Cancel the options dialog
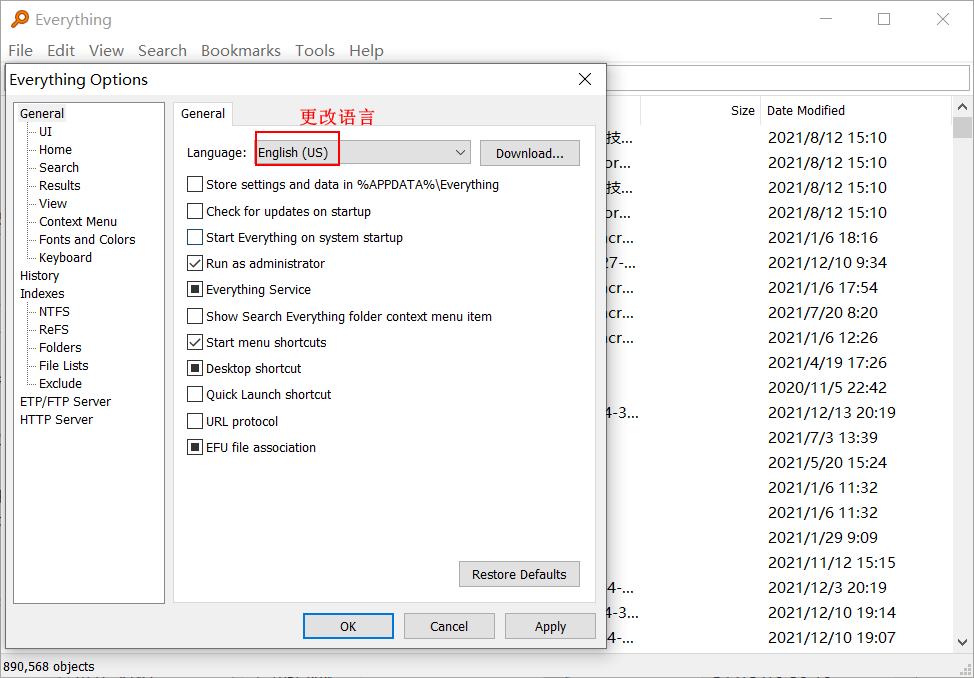 449,626
